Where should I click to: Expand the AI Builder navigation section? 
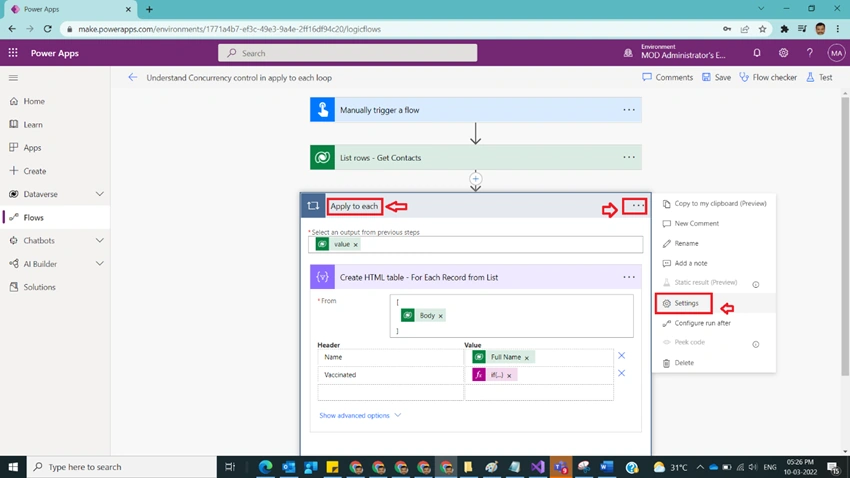pyautogui.click(x=100, y=264)
